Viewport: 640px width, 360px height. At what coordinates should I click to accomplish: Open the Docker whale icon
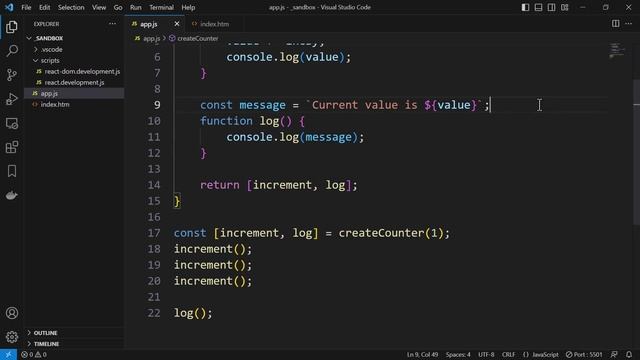[12, 195]
